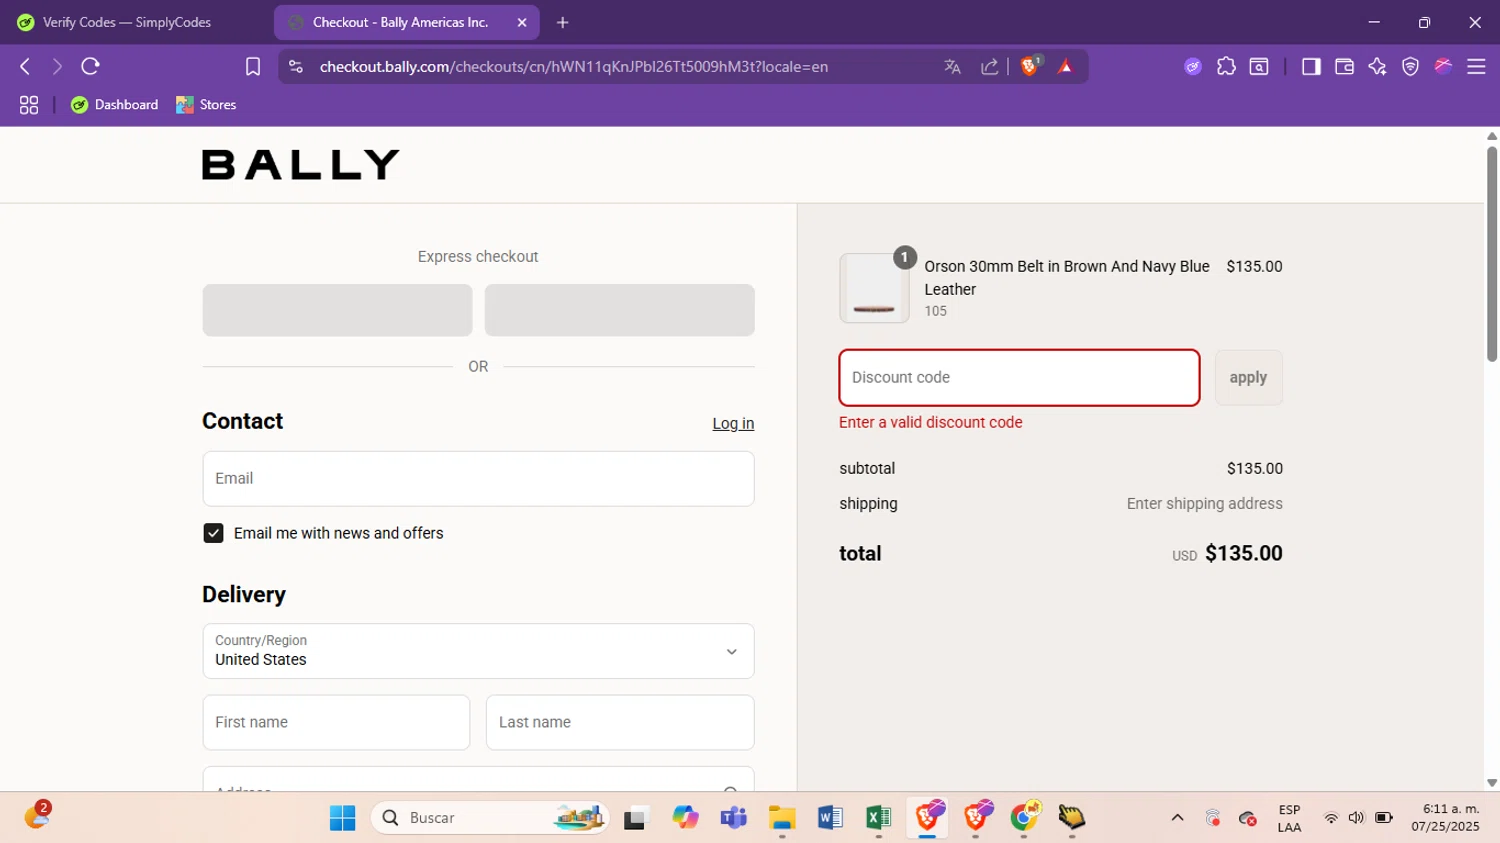
Task: Open File Explorer from the taskbar
Action: pyautogui.click(x=782, y=818)
